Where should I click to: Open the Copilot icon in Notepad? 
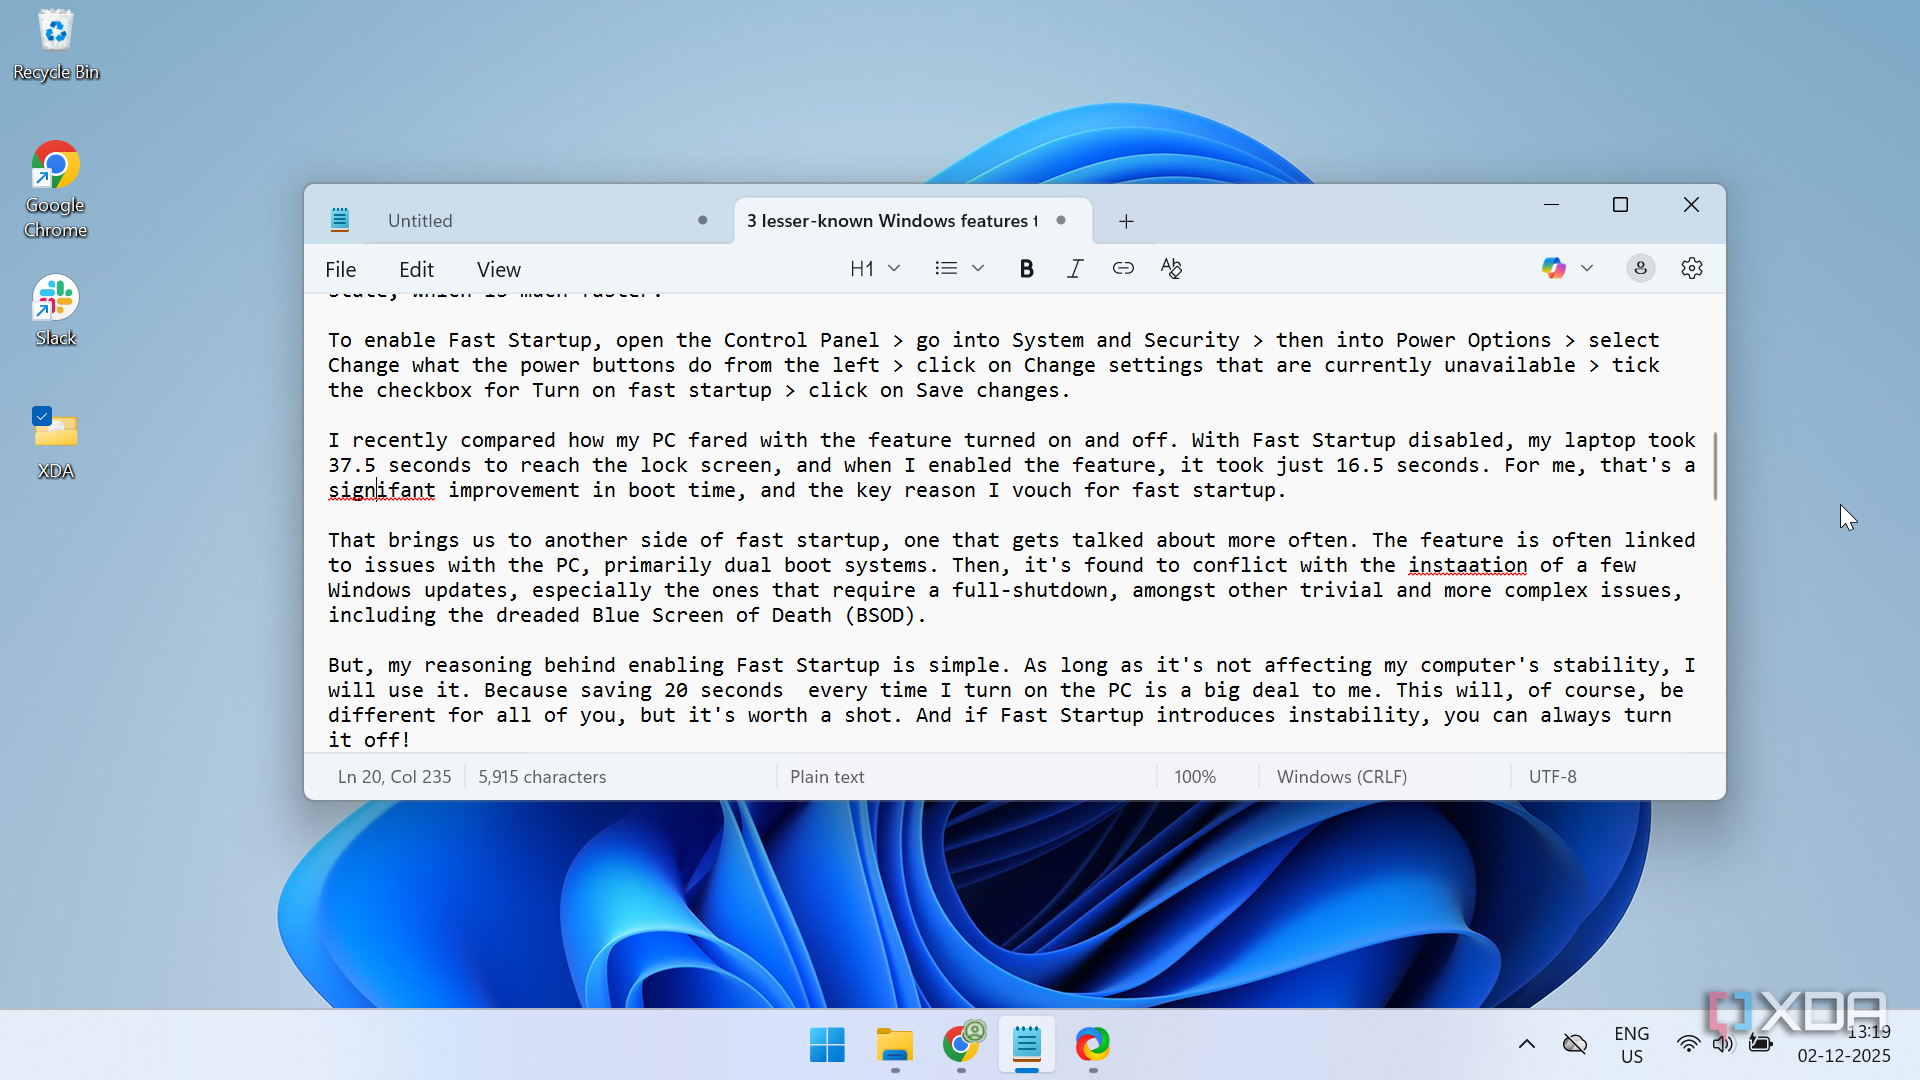click(x=1553, y=268)
